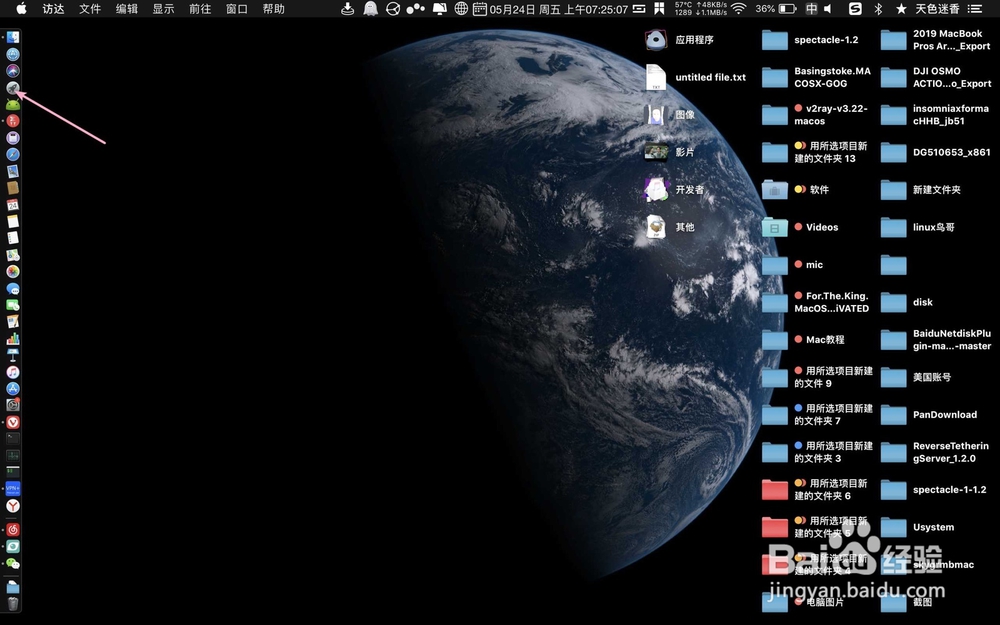Select 图像 stack on desktop

(x=670, y=115)
